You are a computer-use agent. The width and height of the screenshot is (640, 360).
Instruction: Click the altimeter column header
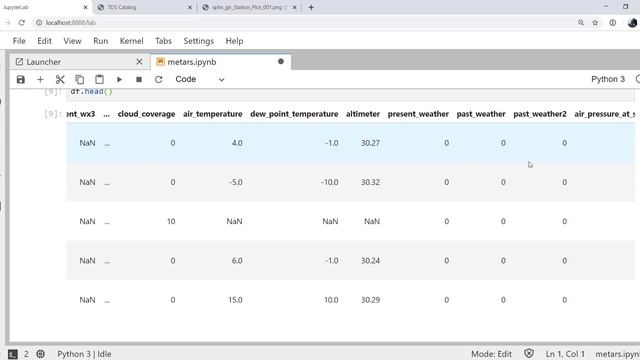[x=363, y=114]
